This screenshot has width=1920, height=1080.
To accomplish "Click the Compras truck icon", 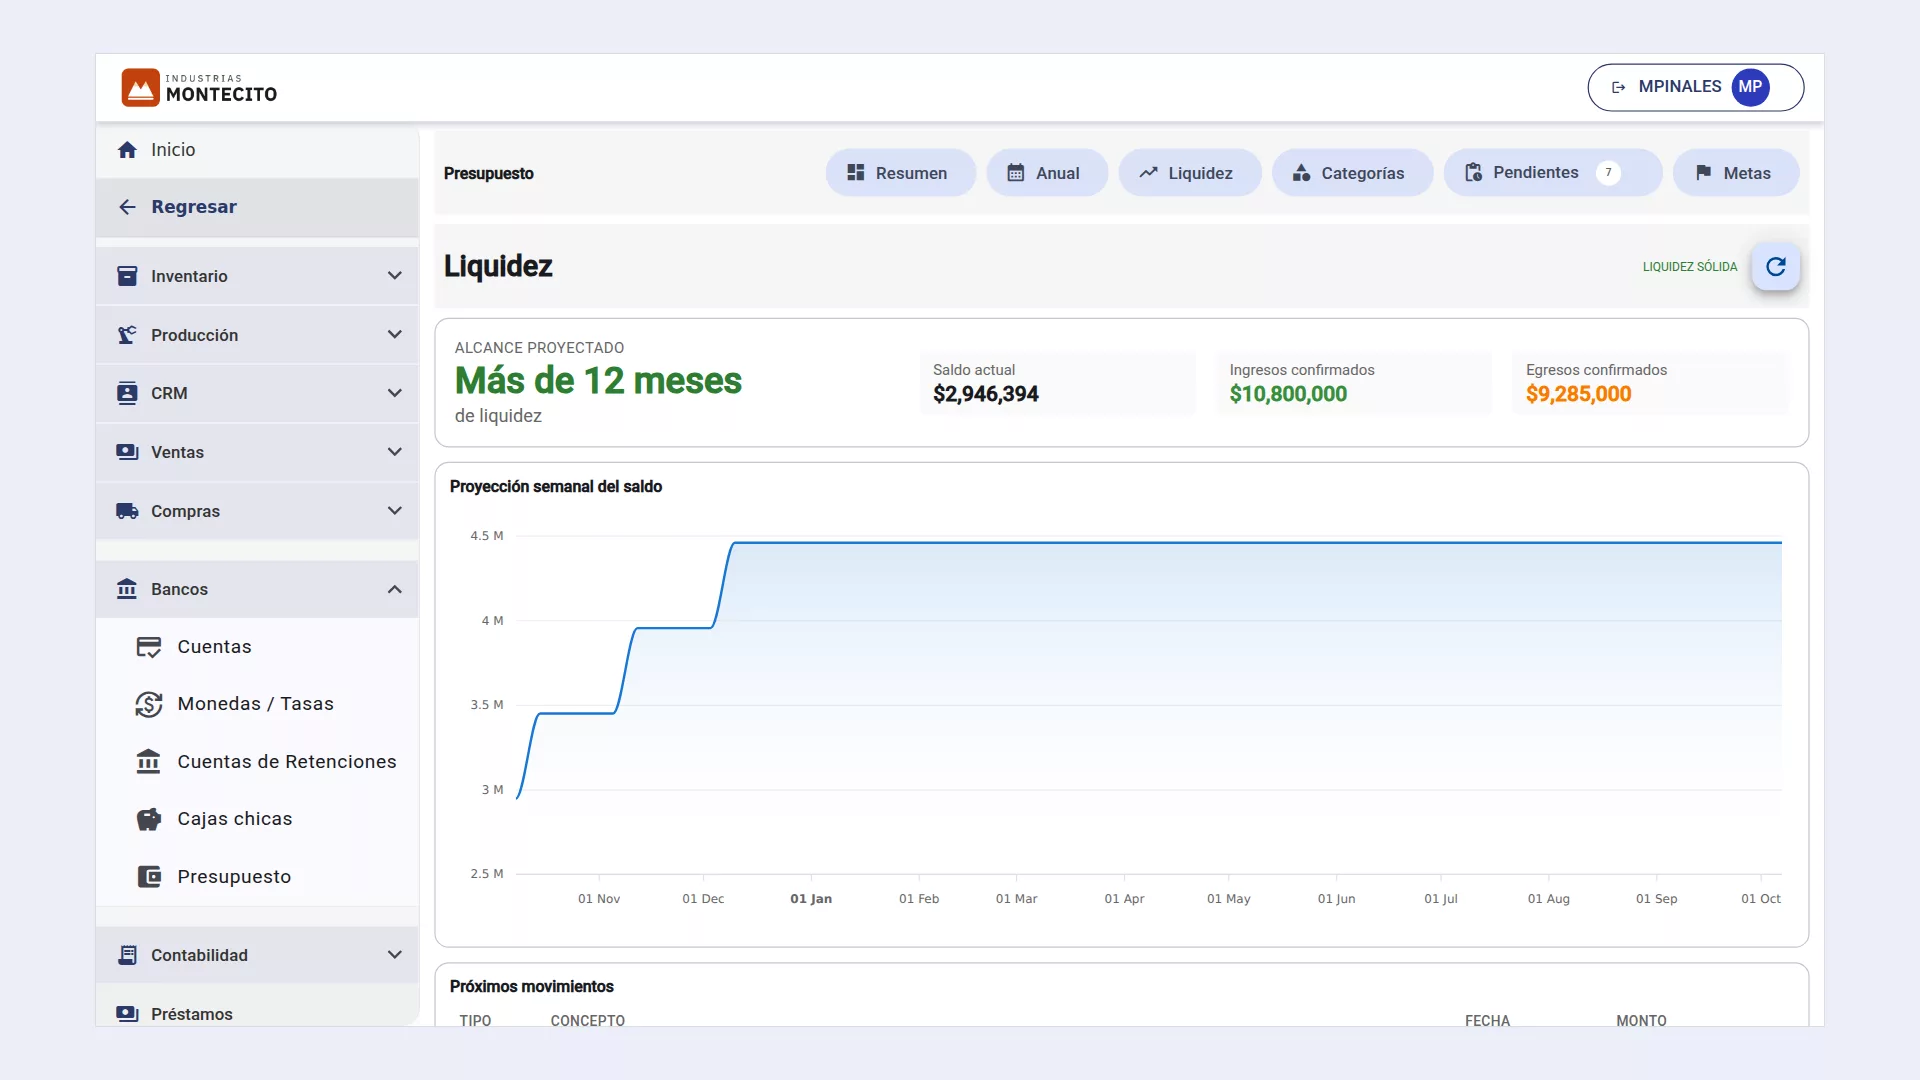I will point(127,511).
